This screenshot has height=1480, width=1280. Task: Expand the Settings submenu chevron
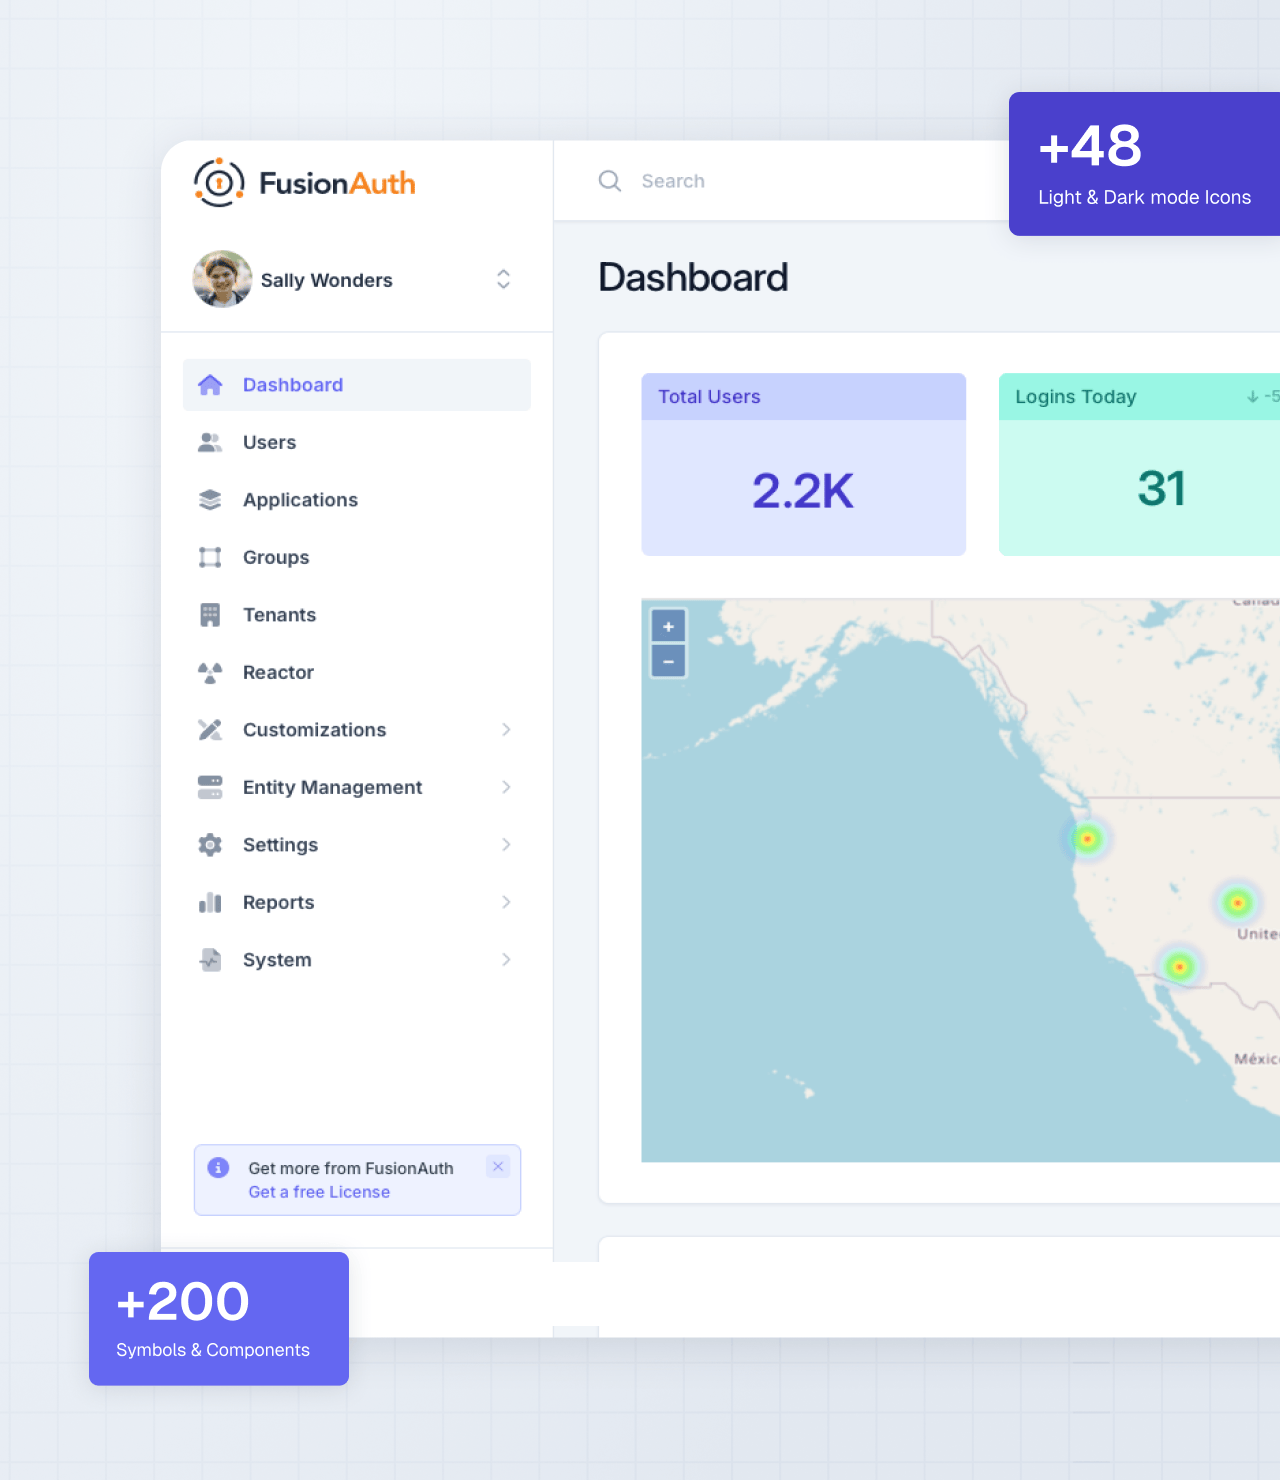pyautogui.click(x=506, y=845)
